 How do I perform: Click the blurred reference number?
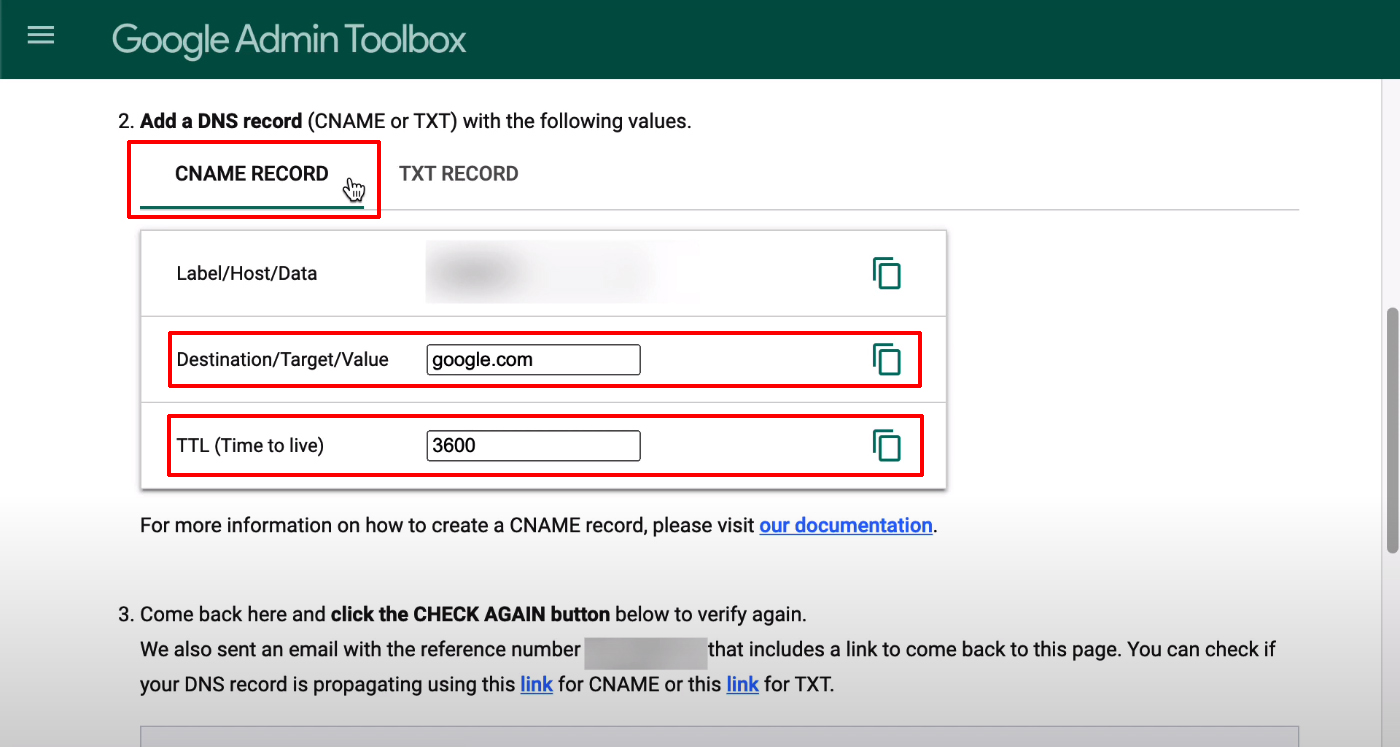(645, 650)
